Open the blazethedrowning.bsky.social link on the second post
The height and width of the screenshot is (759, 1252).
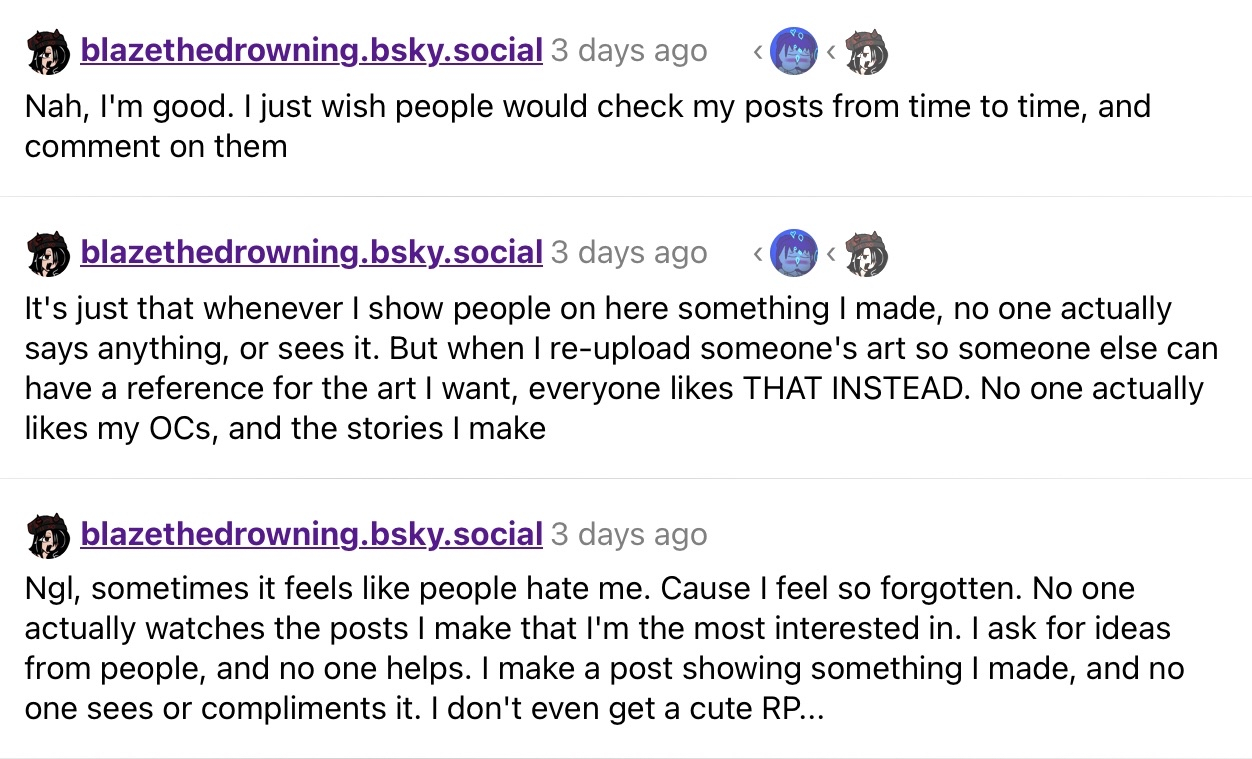coord(311,252)
